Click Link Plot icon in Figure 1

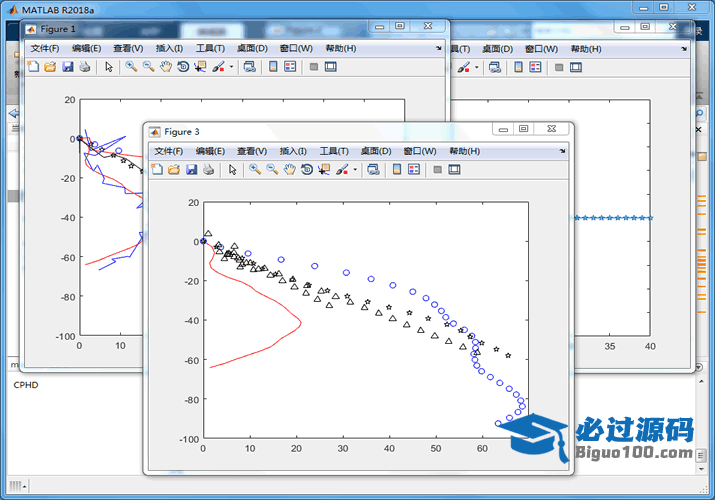point(249,67)
